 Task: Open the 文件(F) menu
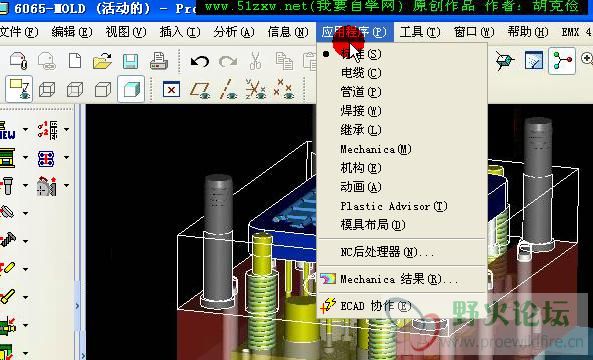coord(19,32)
